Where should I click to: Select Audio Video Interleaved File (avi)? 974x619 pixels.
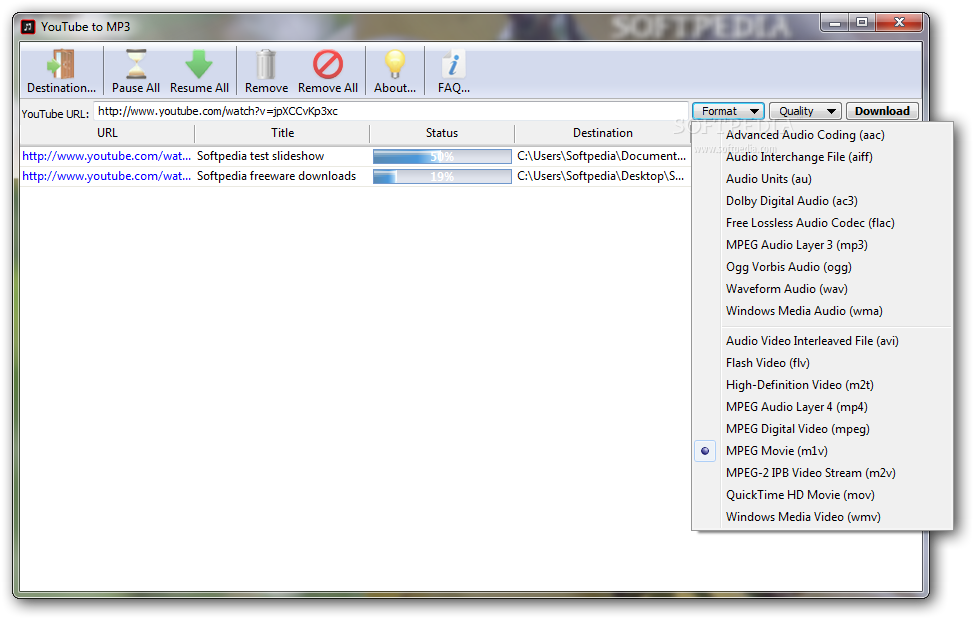[812, 341]
